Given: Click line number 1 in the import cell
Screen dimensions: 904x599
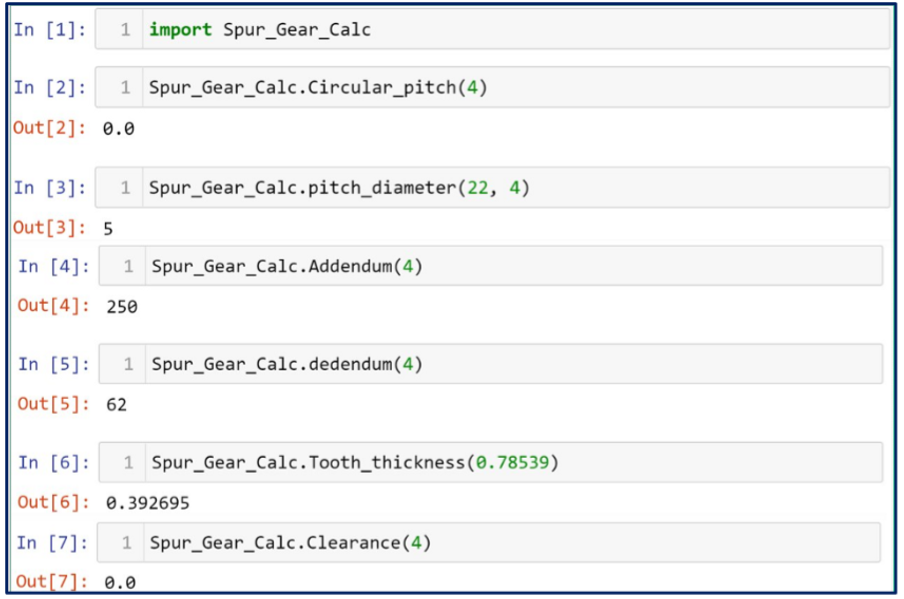Looking at the screenshot, I should tap(125, 30).
